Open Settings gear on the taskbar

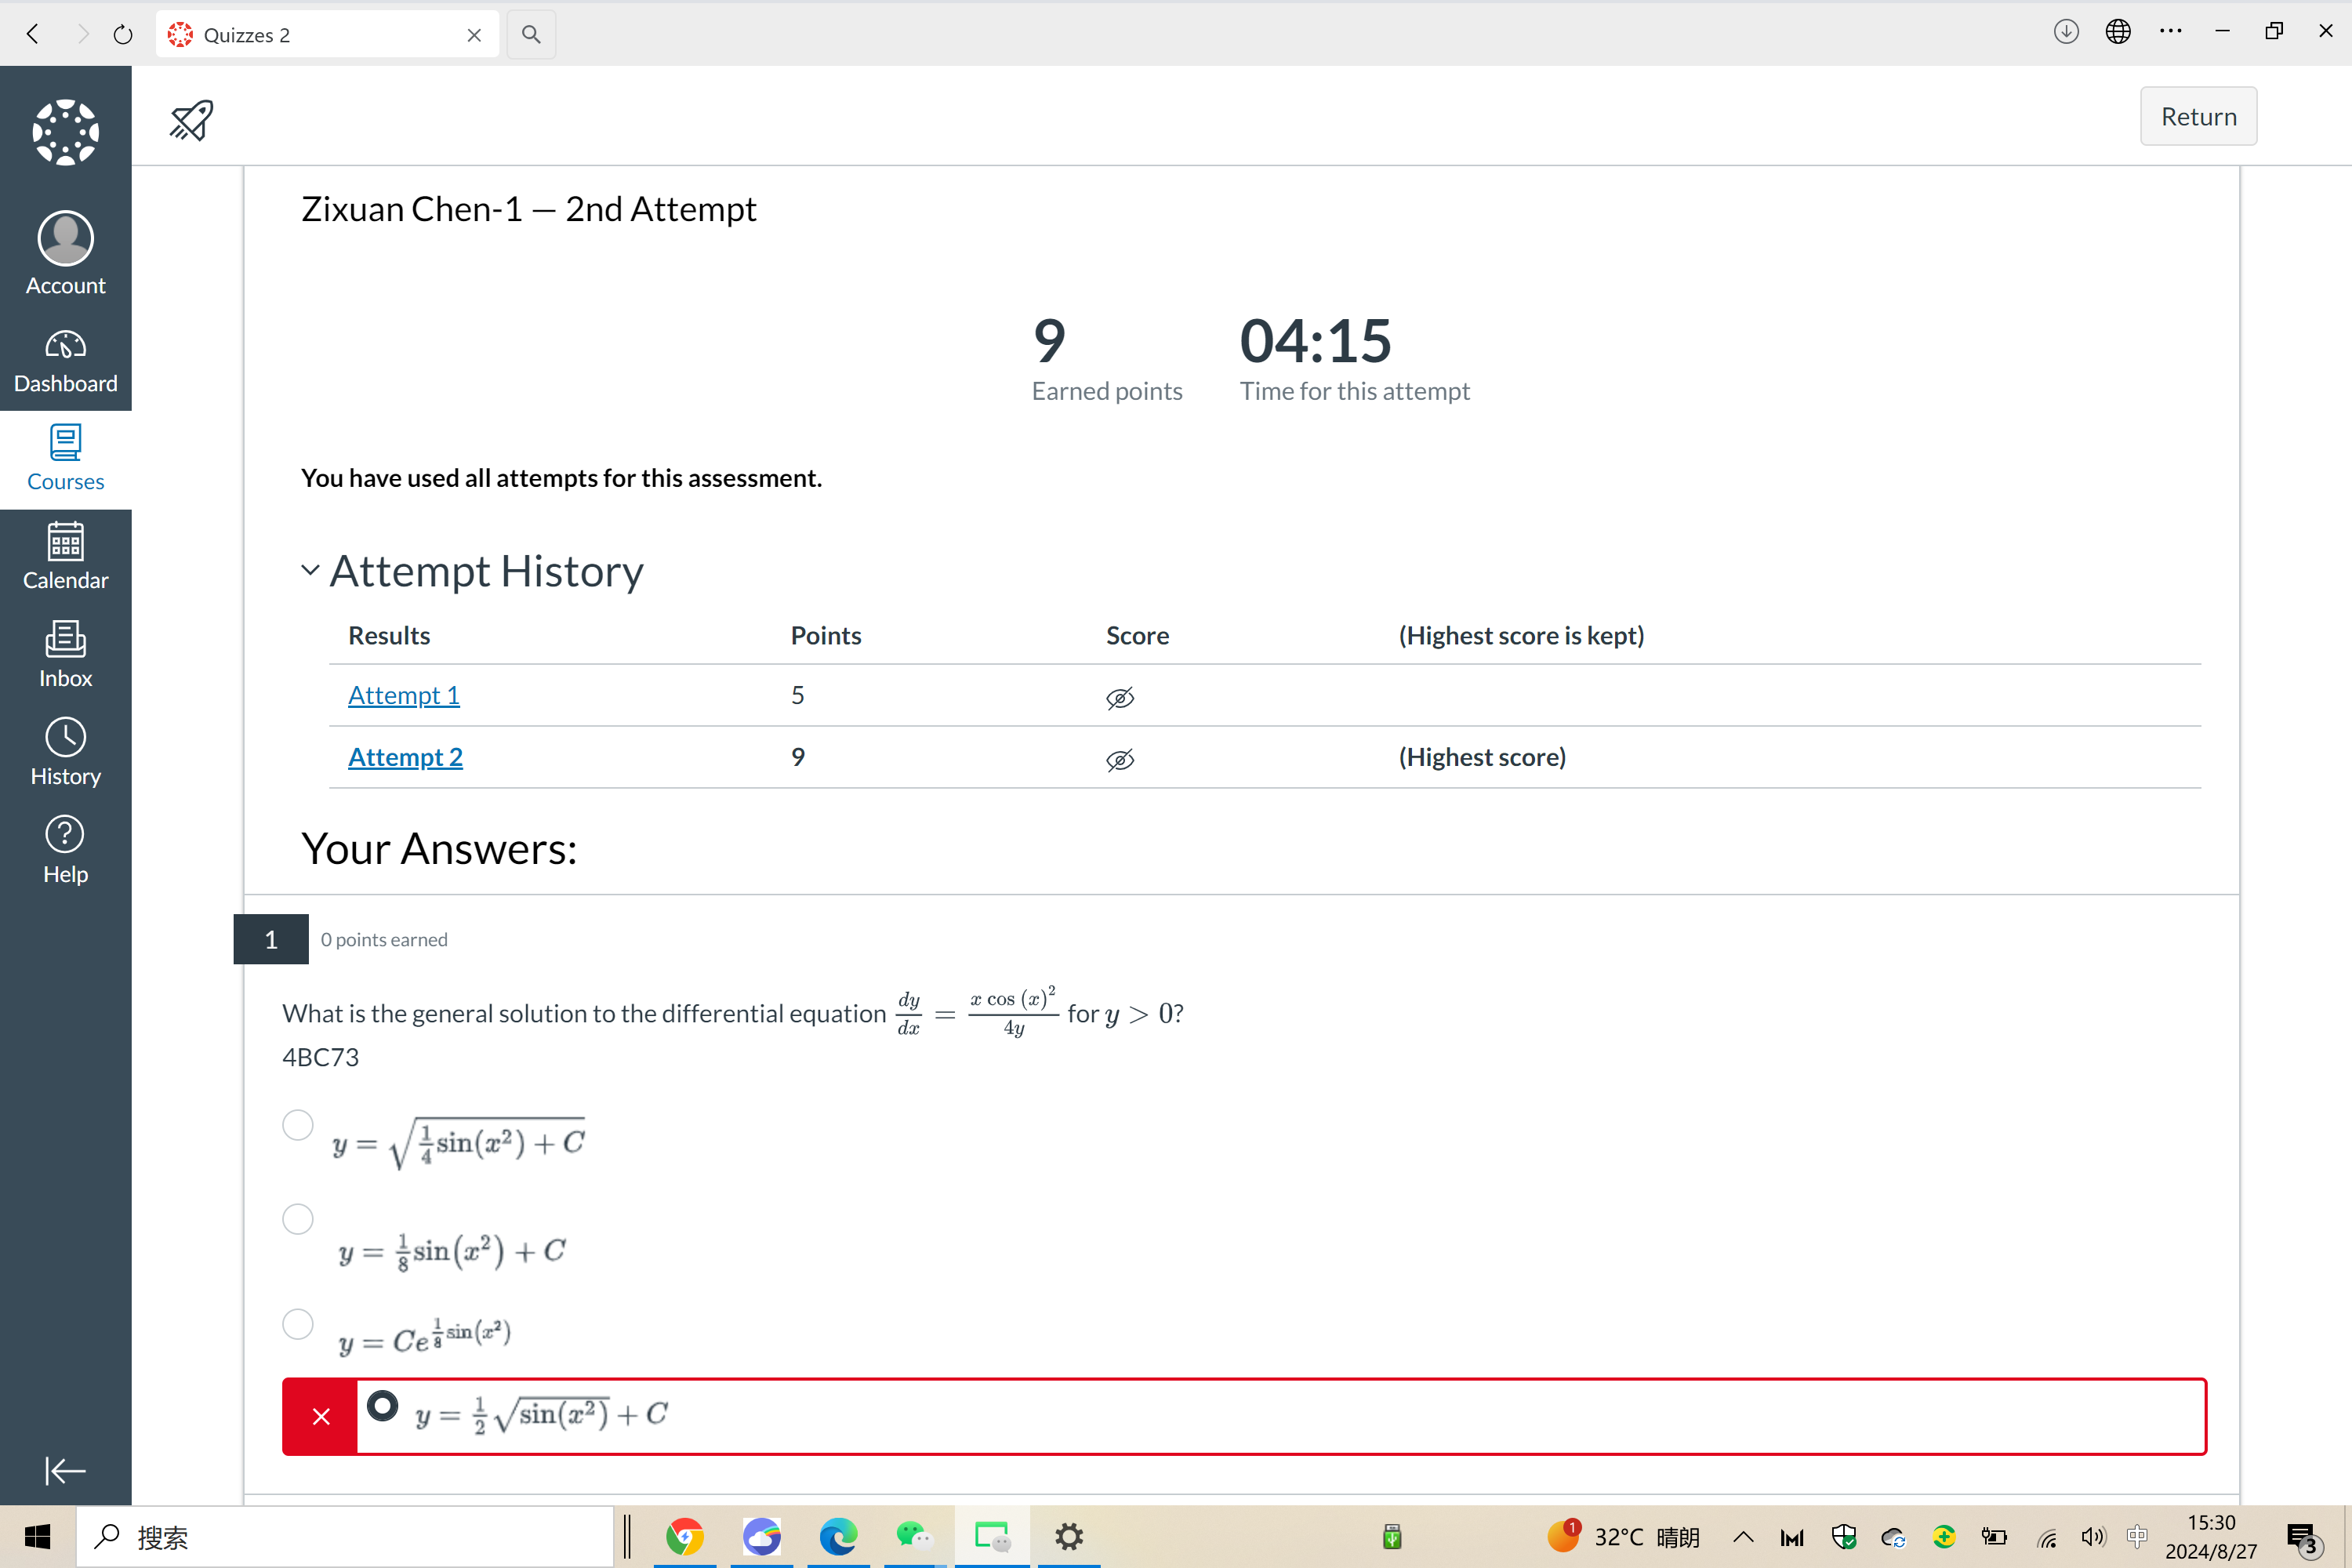1069,1536
